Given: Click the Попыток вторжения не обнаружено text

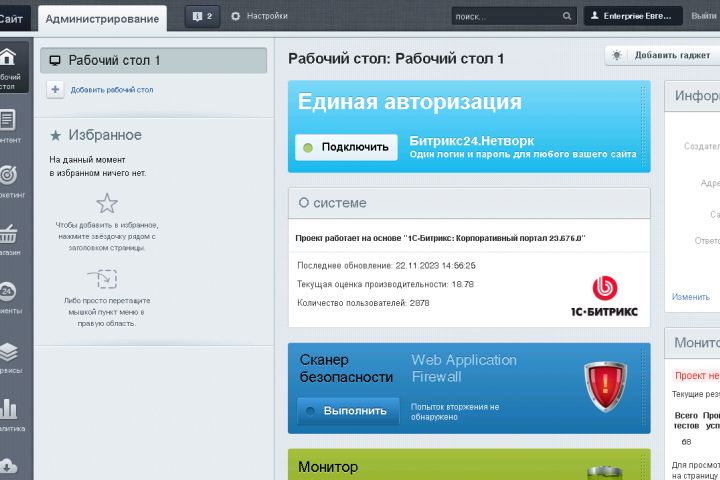Looking at the screenshot, I should click(455, 412).
